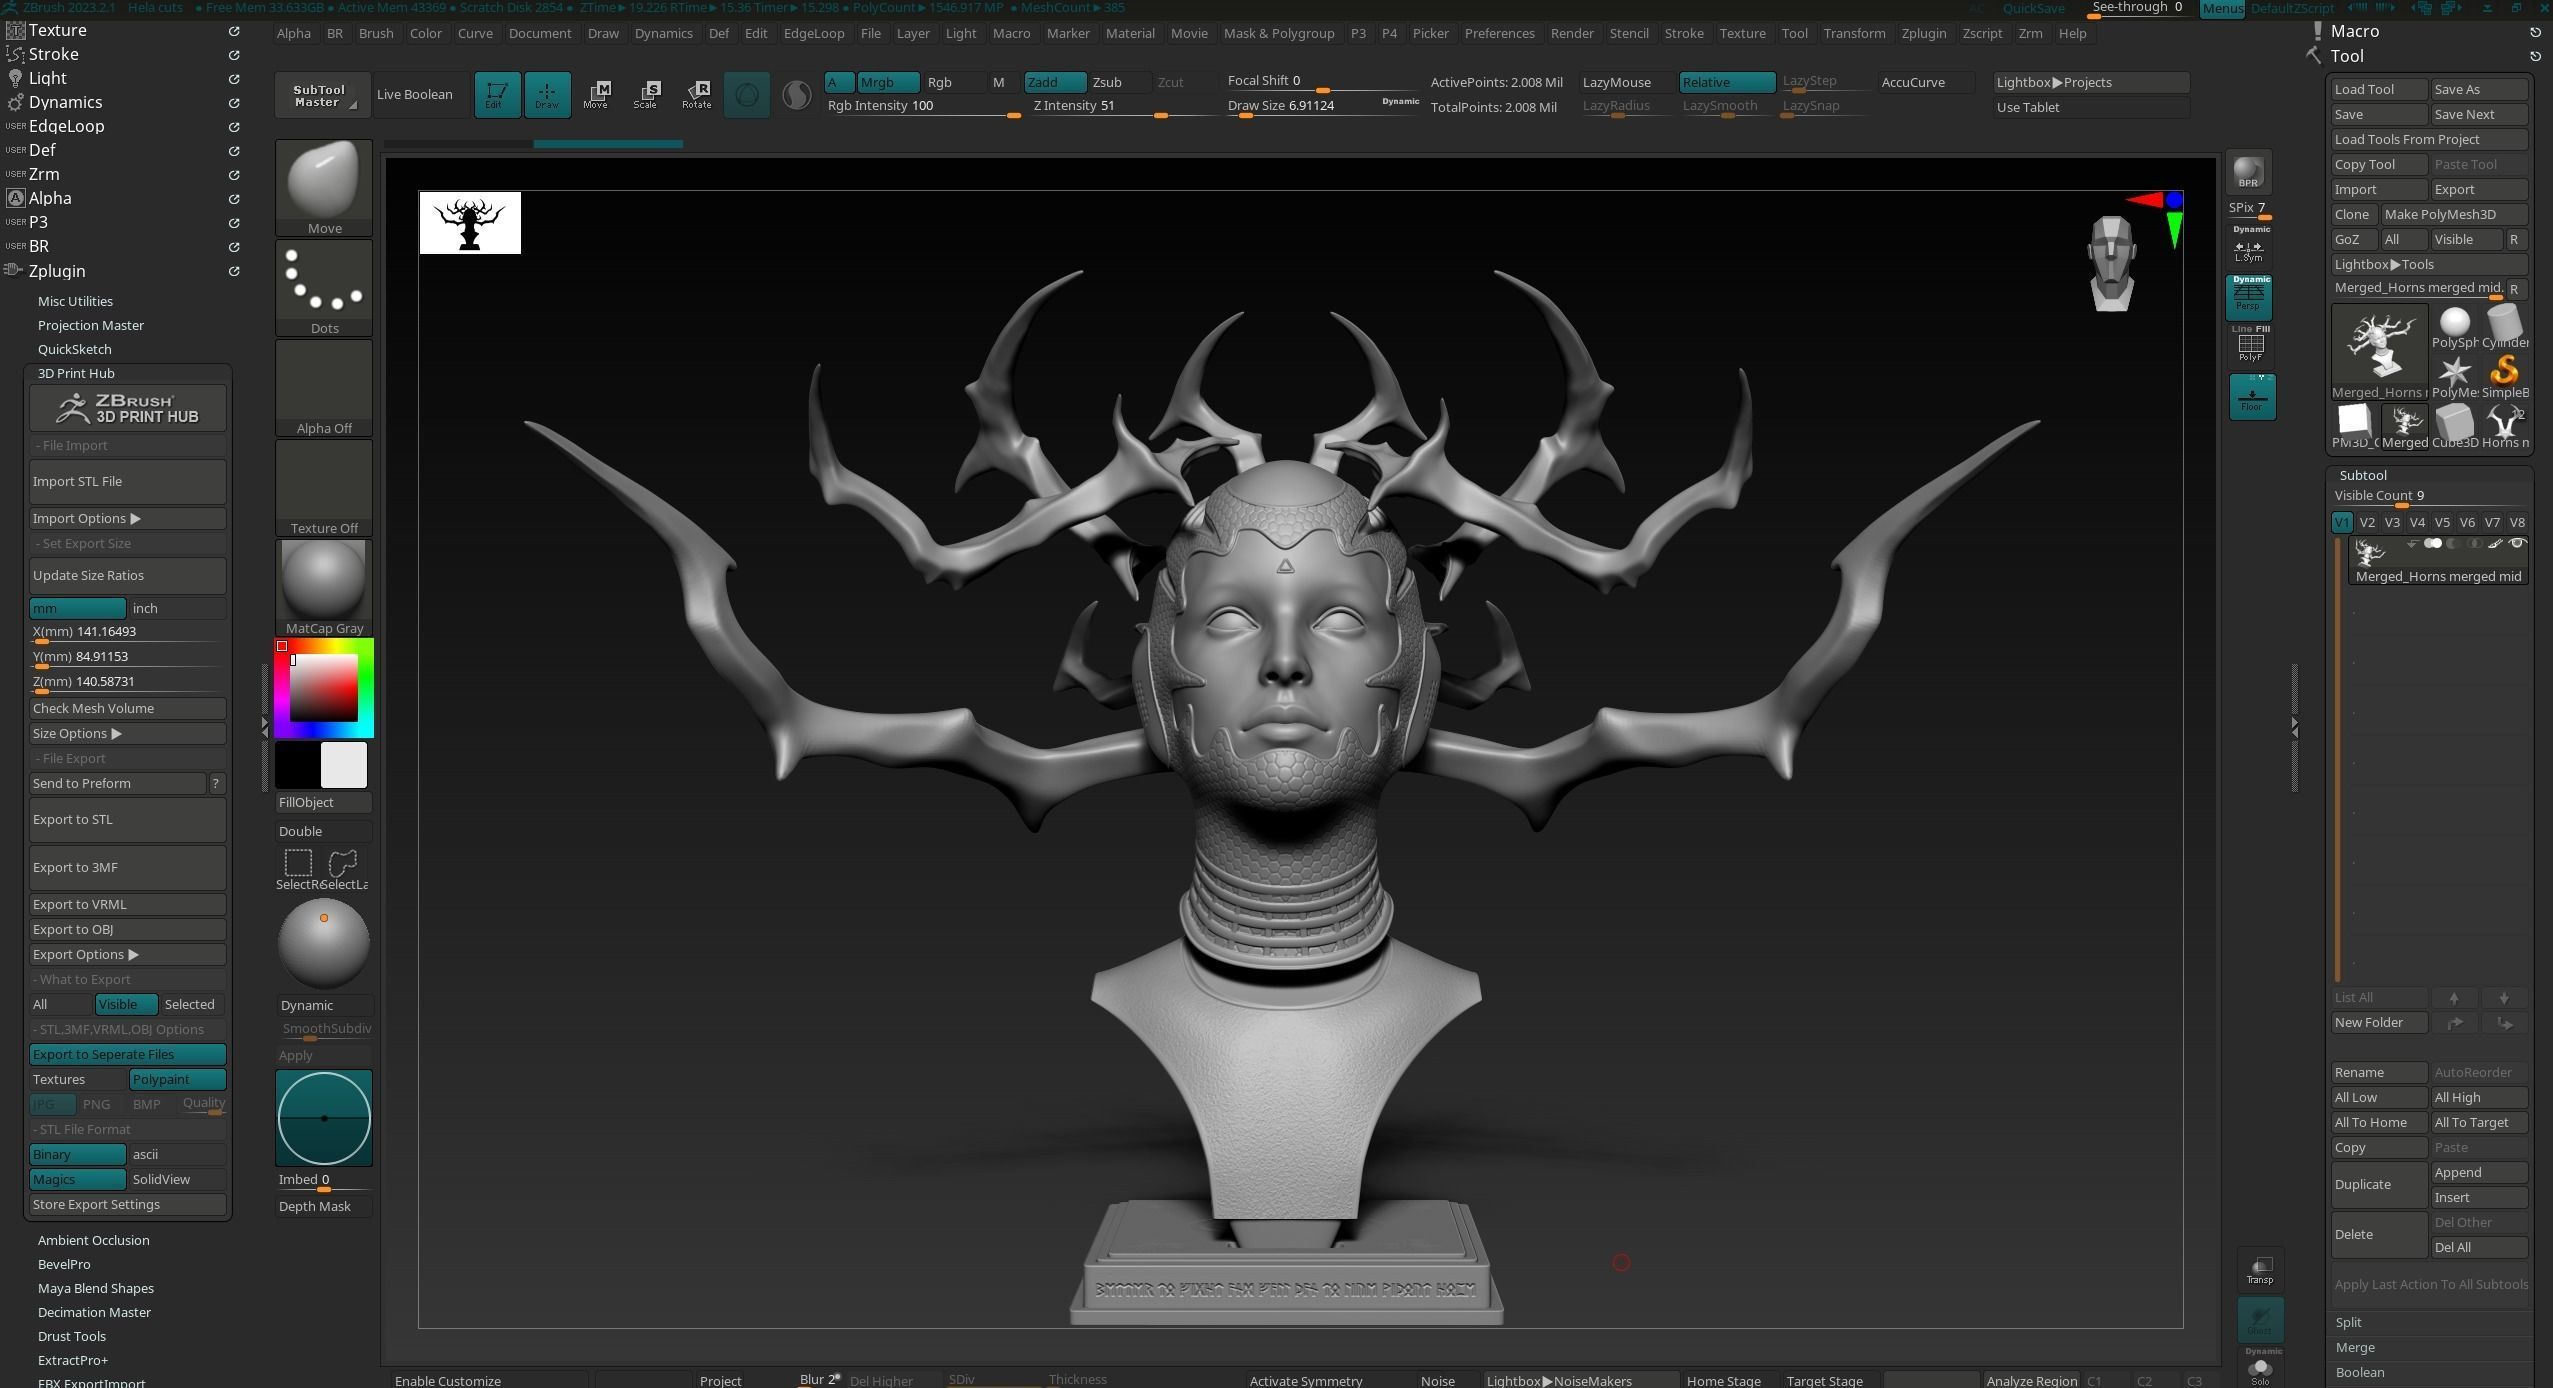2553x1388 pixels.
Task: Expand Size Options in 3D Print Hub
Action: click(128, 733)
